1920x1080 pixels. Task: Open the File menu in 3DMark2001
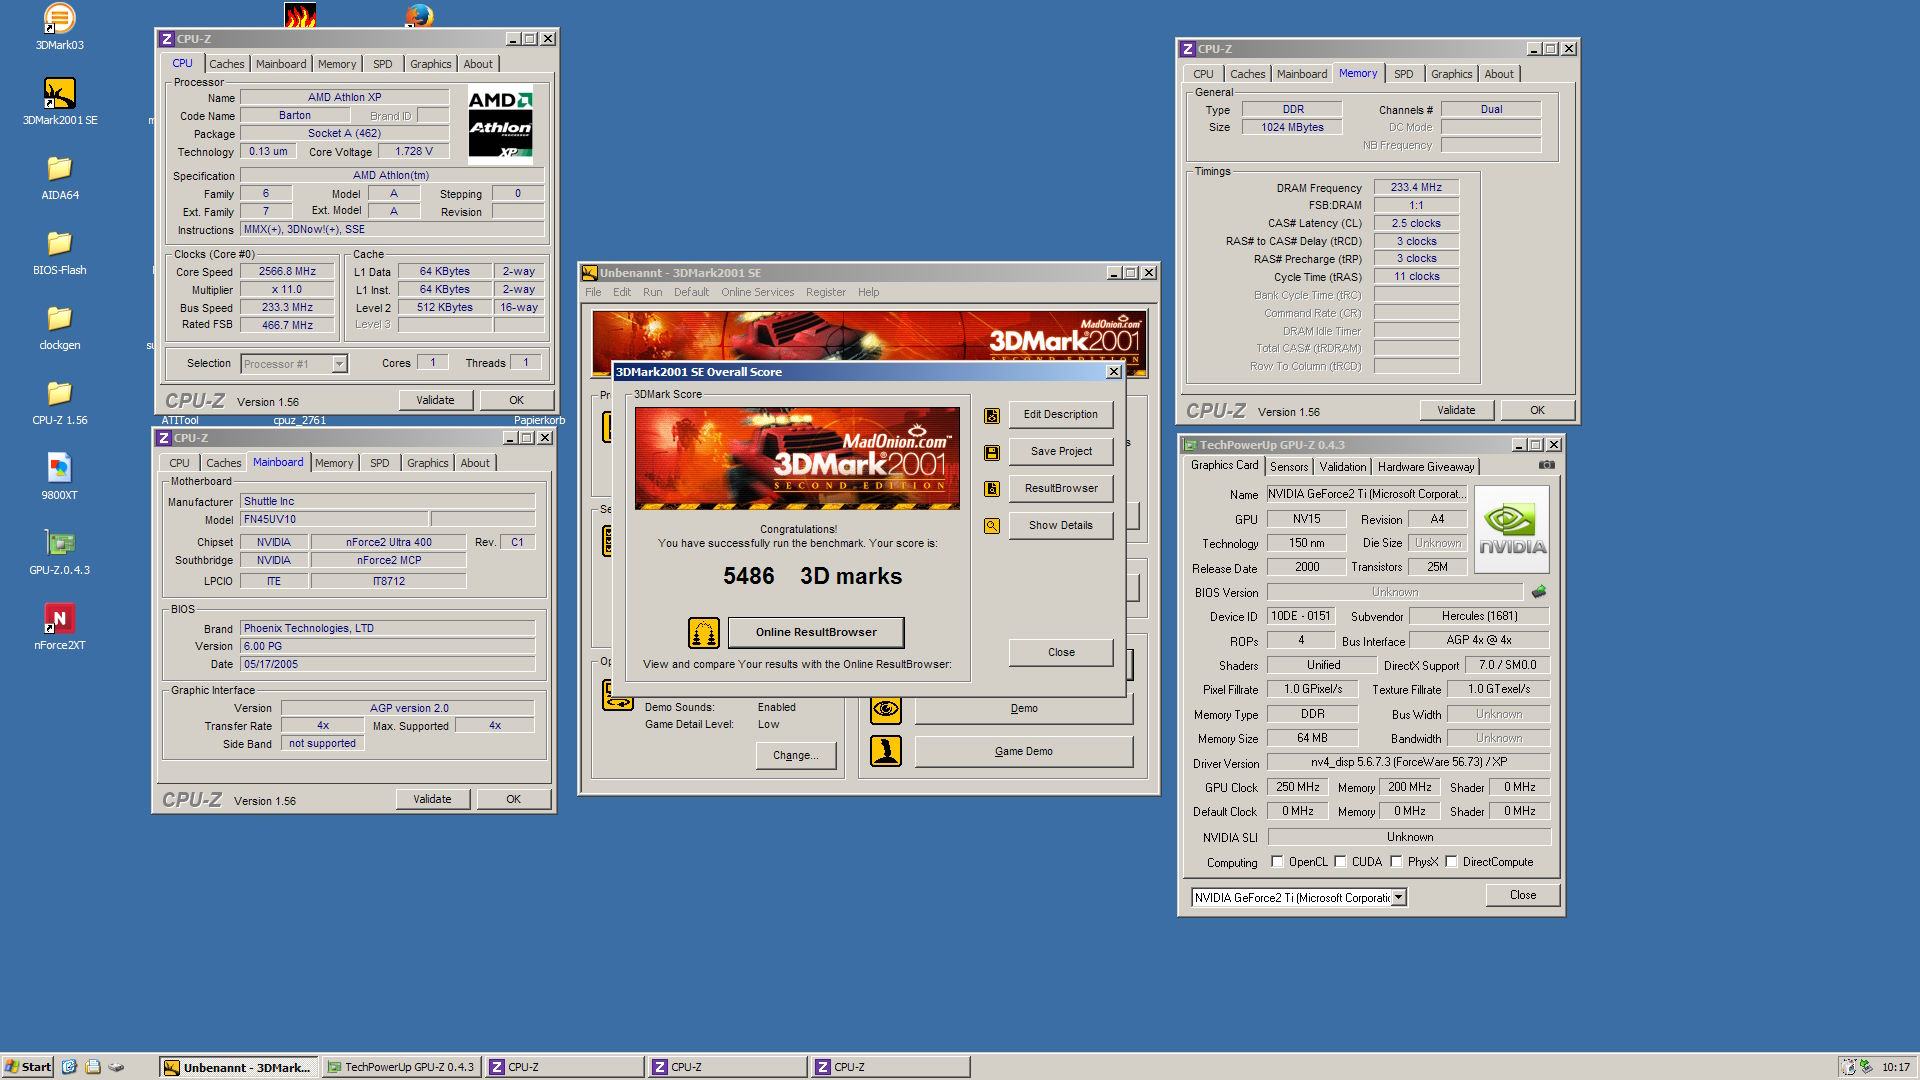(593, 292)
